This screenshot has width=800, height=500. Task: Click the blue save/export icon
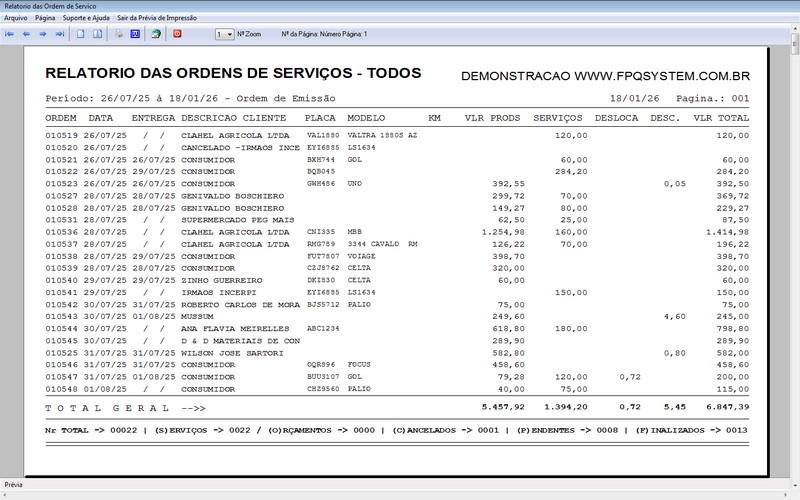pos(135,34)
